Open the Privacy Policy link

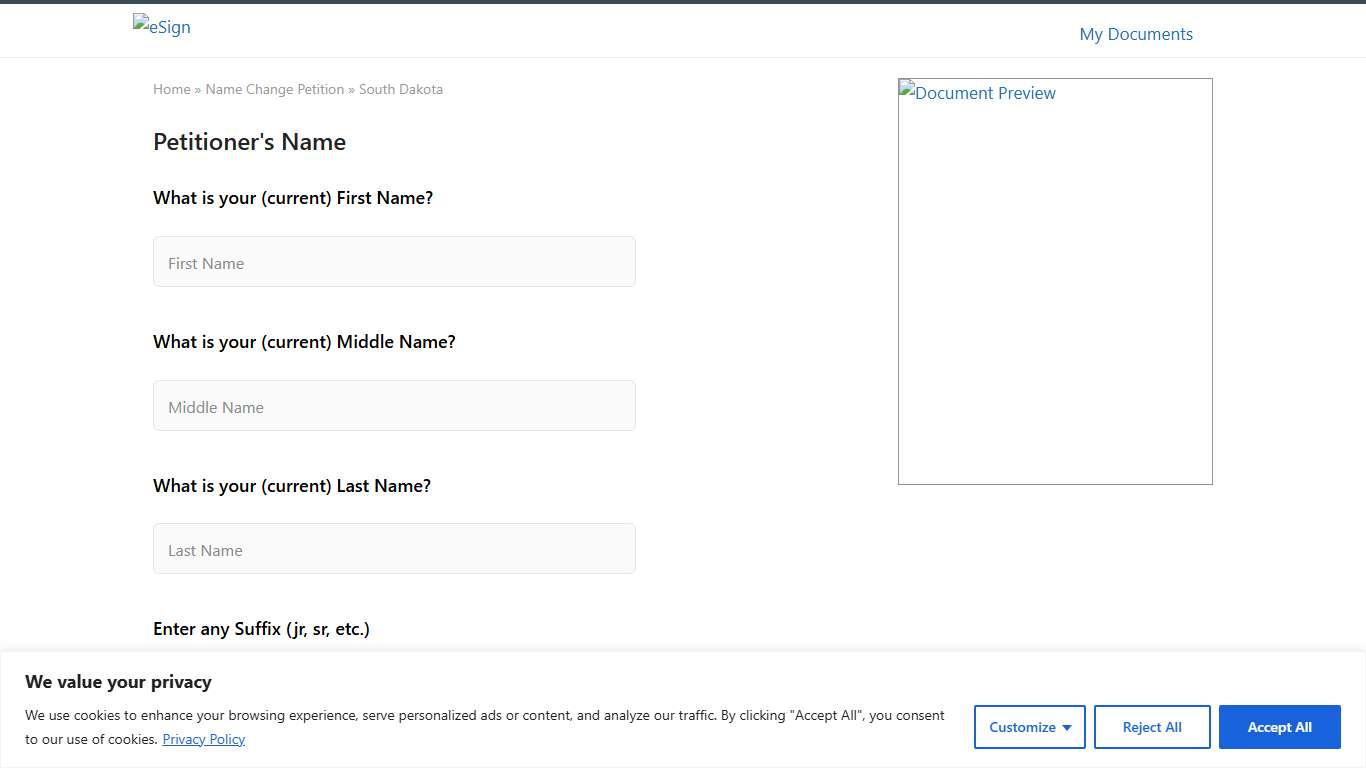(x=203, y=740)
